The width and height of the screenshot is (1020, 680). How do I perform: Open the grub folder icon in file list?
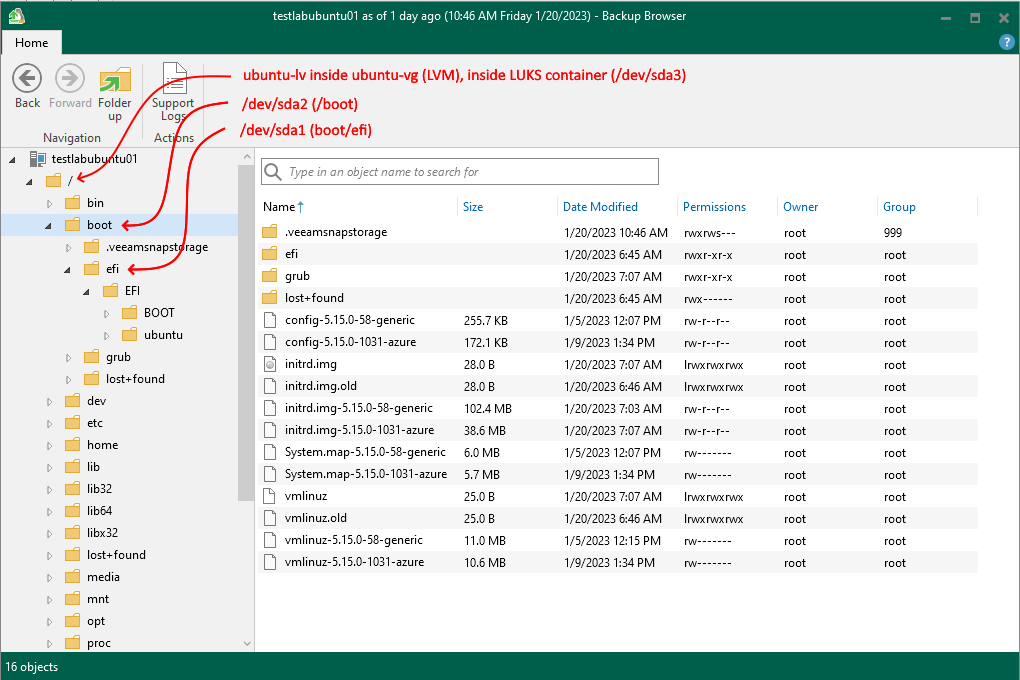(x=269, y=277)
